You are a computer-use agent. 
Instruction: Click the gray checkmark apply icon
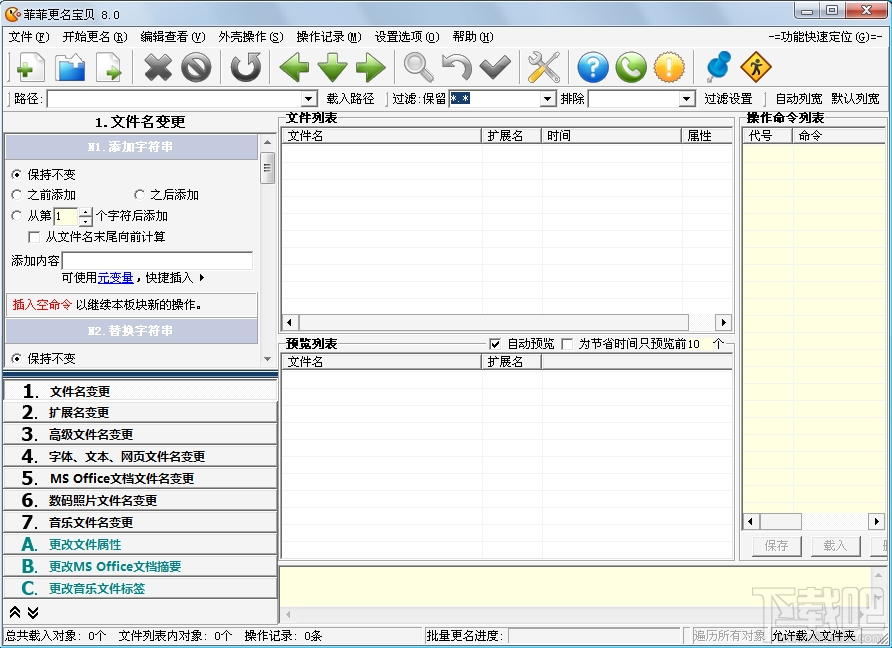click(x=495, y=67)
